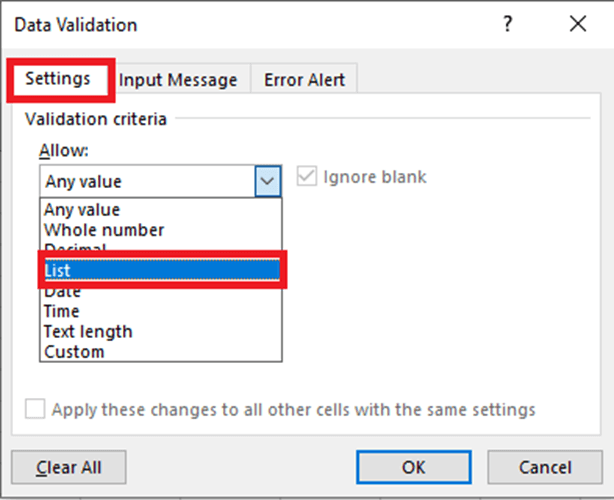The height and width of the screenshot is (500, 614).
Task: Switch to the Settings tab
Action: click(x=58, y=79)
